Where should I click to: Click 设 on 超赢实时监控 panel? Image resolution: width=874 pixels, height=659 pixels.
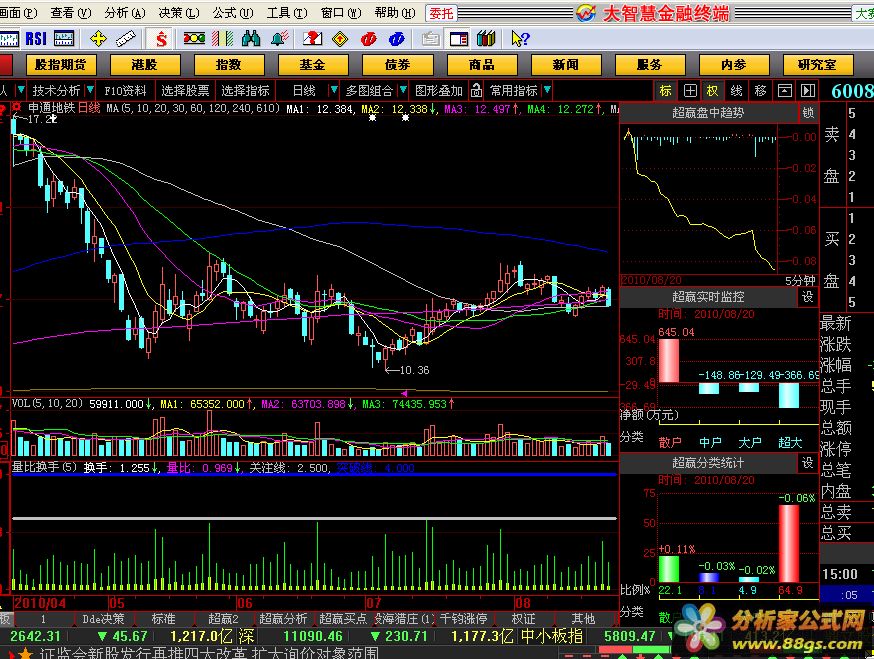(808, 297)
